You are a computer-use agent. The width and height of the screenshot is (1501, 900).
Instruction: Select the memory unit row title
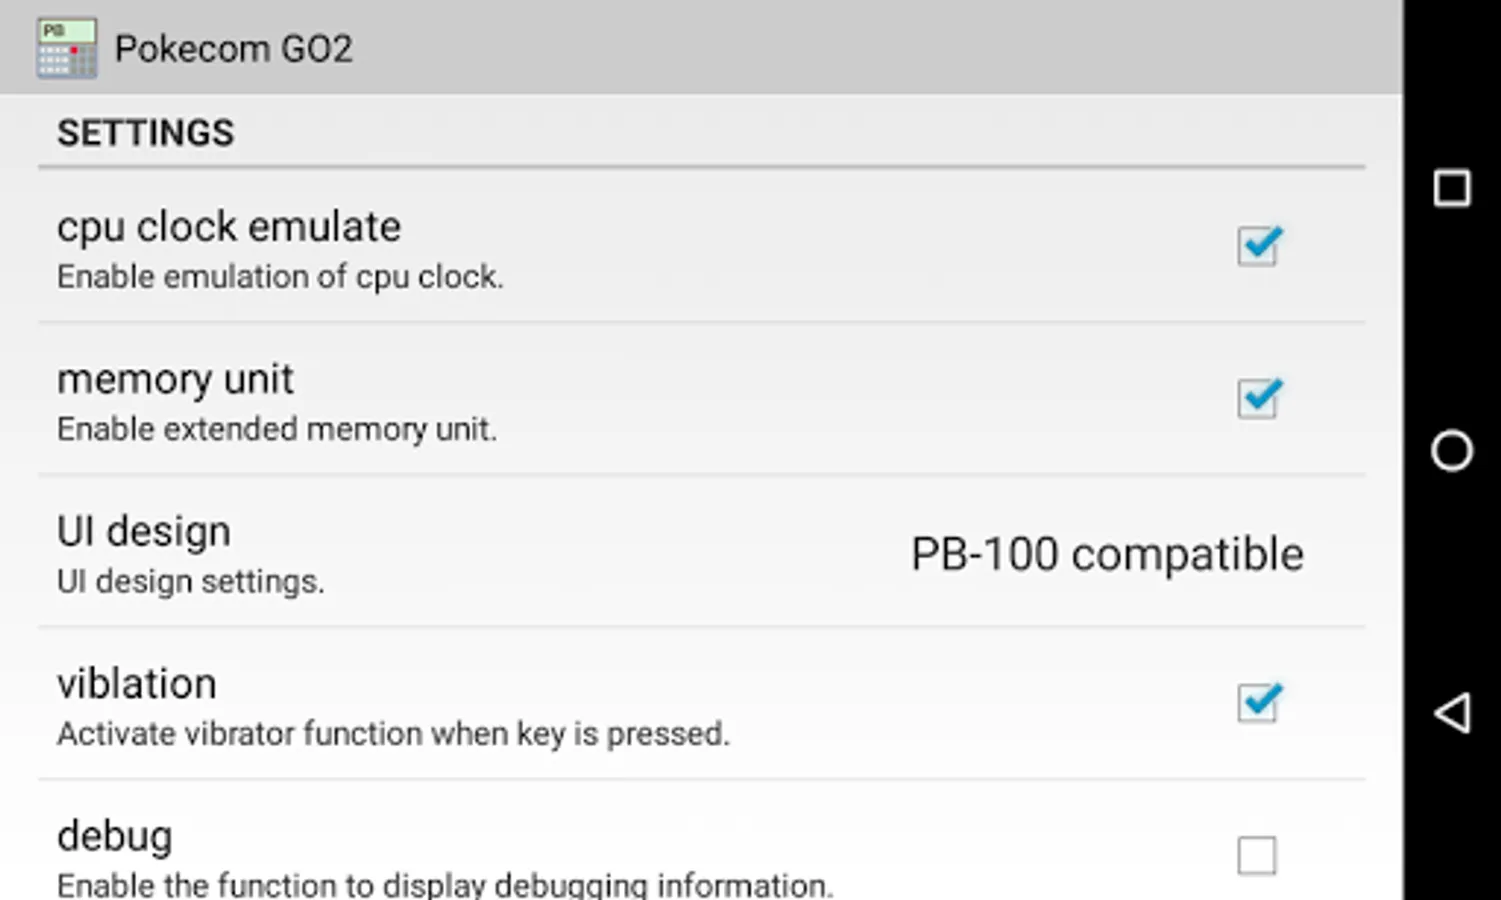175,380
